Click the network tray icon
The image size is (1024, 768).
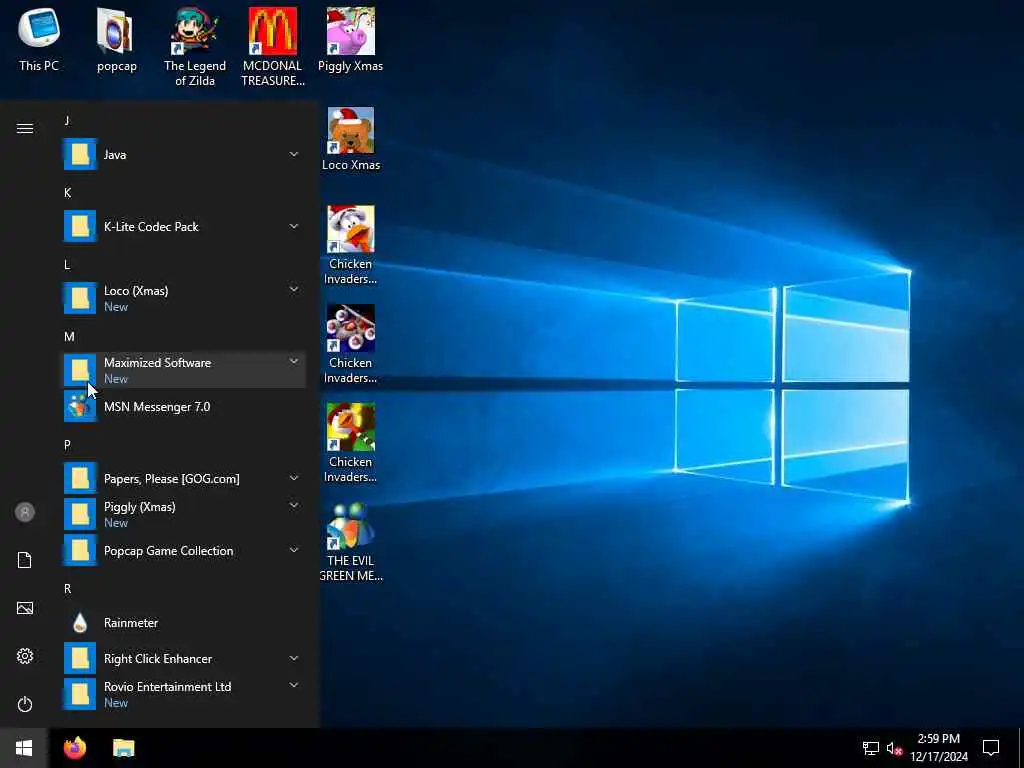click(871, 748)
